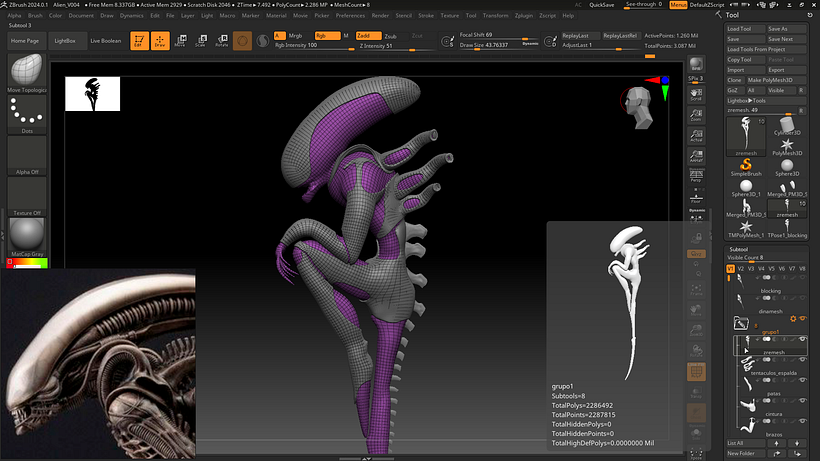820x461 pixels.
Task: Open the Brush menu
Action: point(35,16)
